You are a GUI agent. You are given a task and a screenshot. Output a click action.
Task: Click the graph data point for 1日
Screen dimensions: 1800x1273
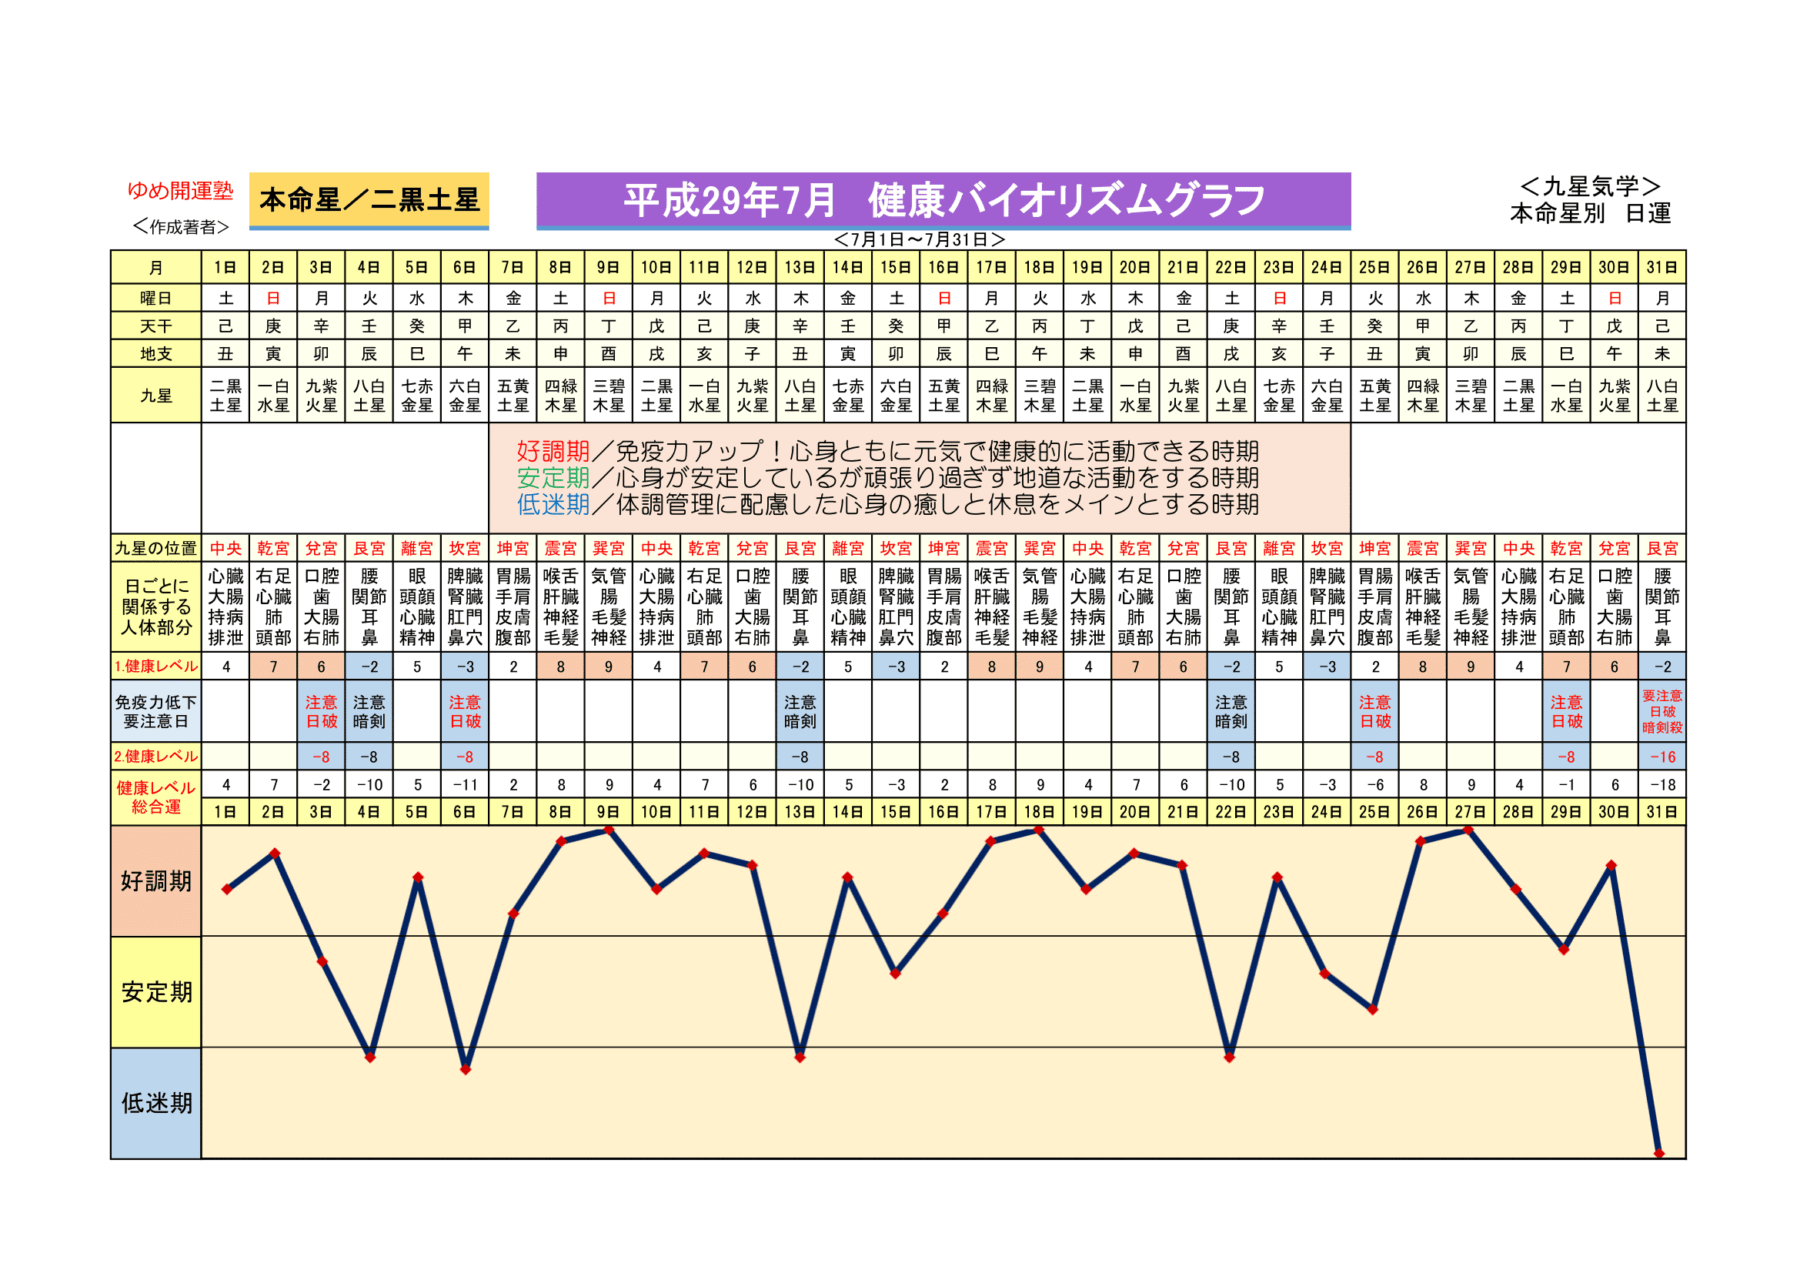[x=227, y=889]
